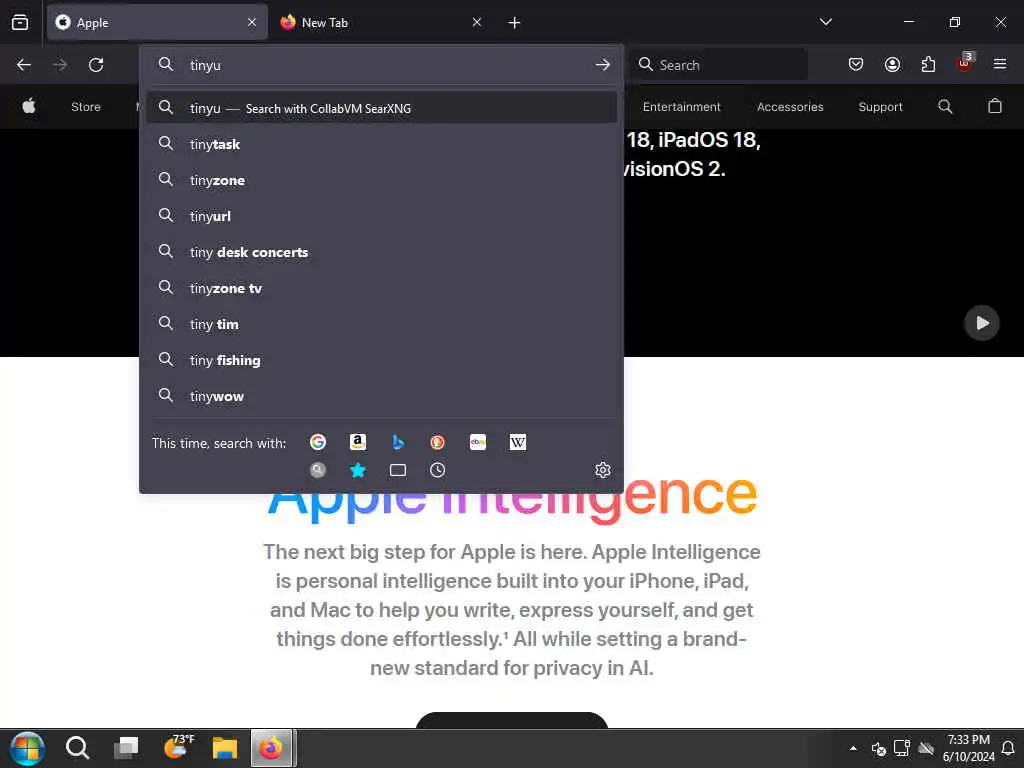
Task: Open search settings gear icon
Action: (x=603, y=470)
